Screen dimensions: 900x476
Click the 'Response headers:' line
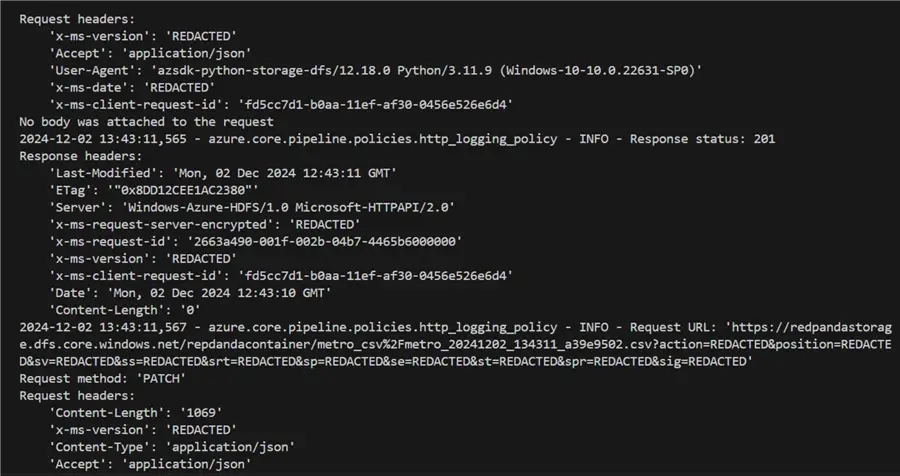[x=80, y=156]
